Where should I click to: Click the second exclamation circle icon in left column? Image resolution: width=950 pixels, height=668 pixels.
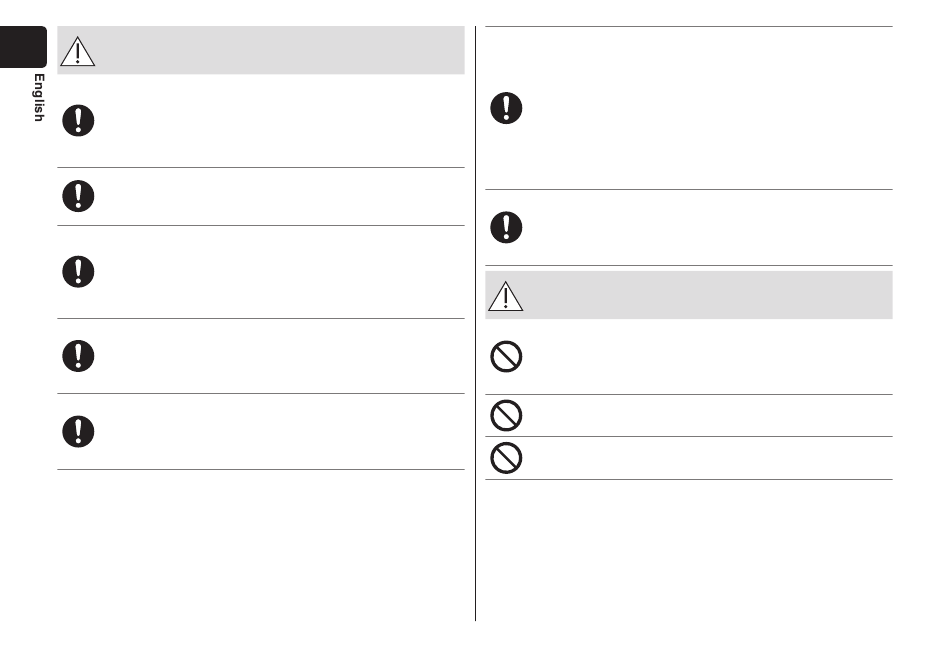(78, 196)
